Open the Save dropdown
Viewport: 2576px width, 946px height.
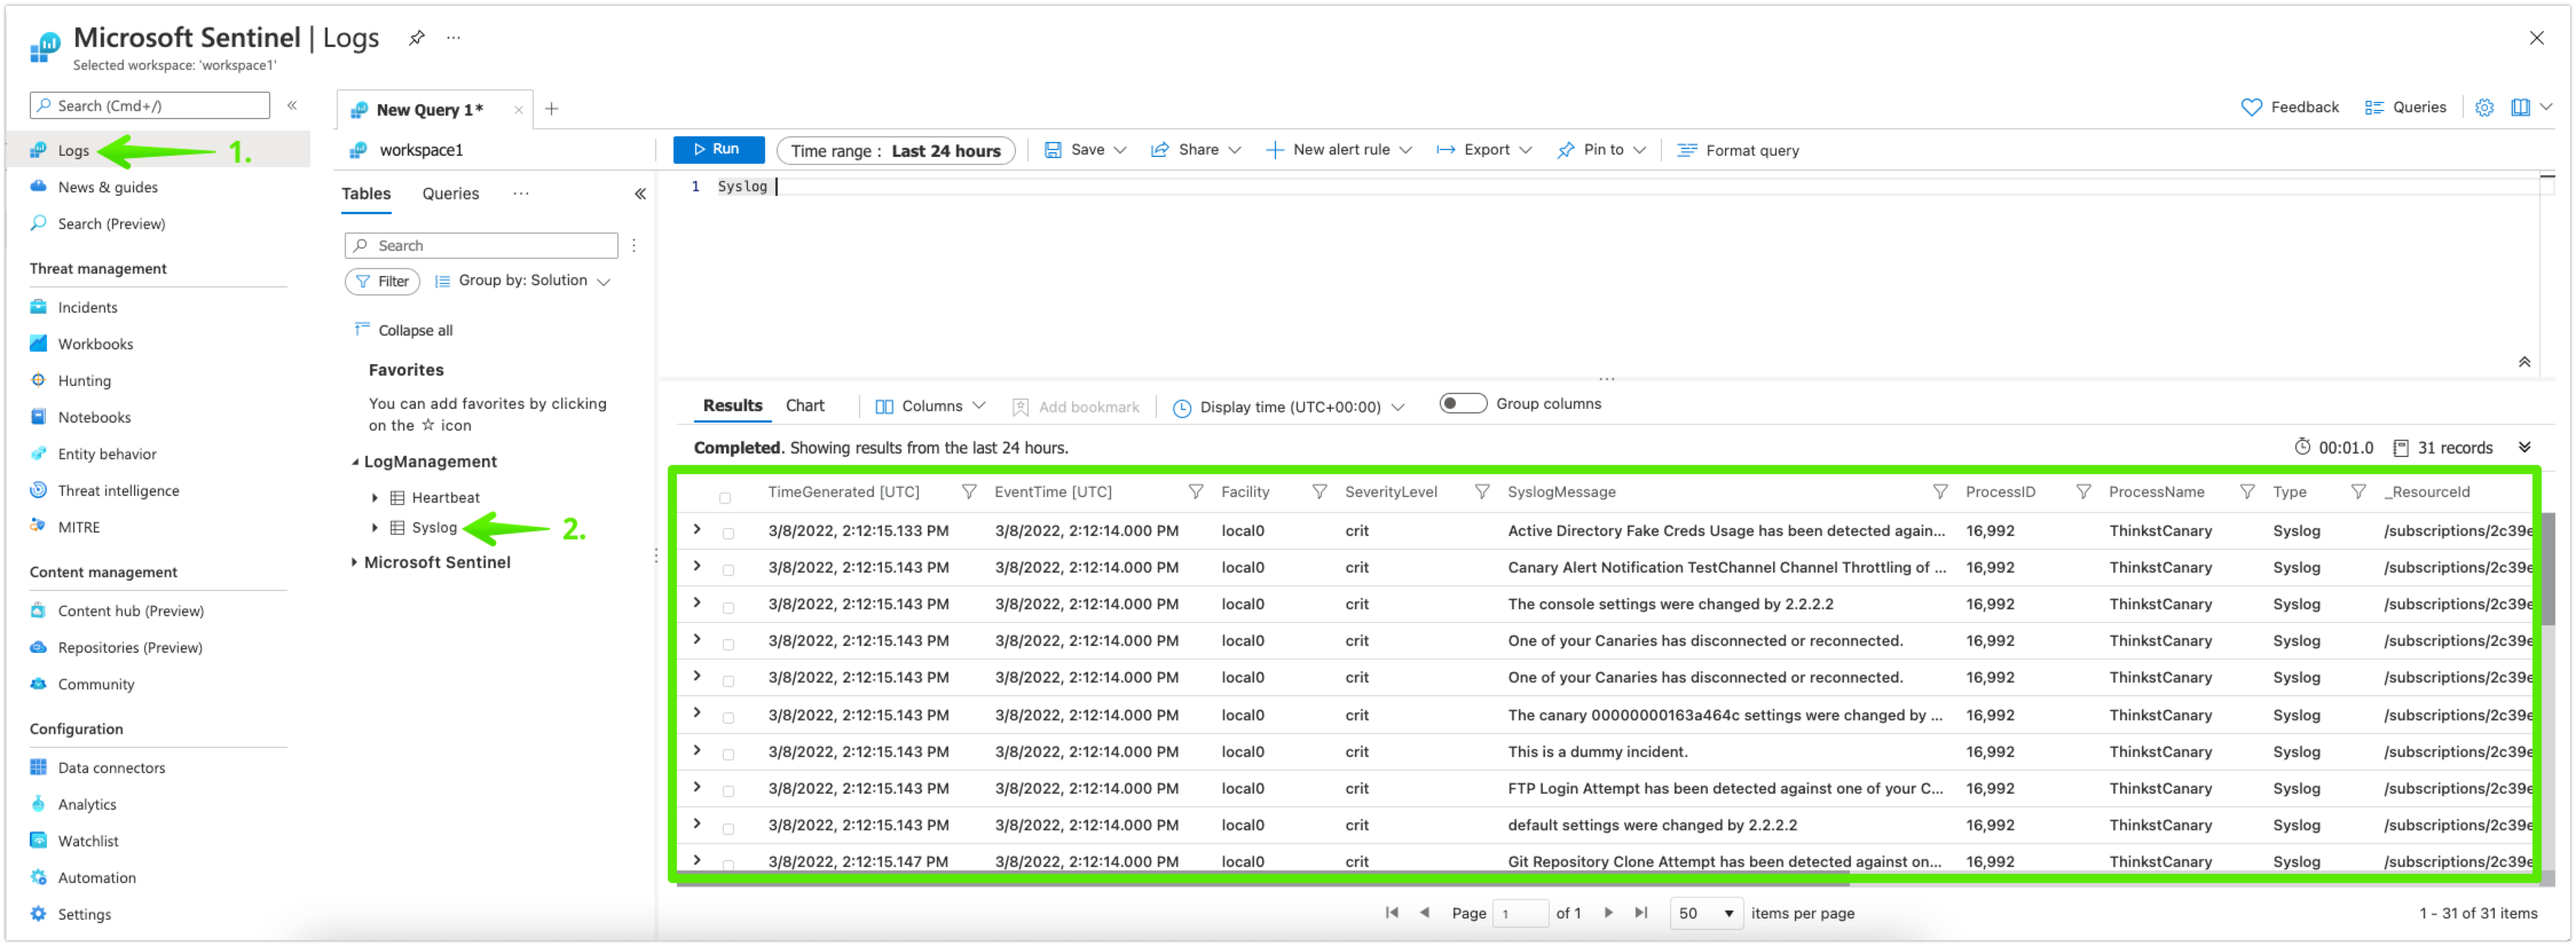(x=1085, y=150)
